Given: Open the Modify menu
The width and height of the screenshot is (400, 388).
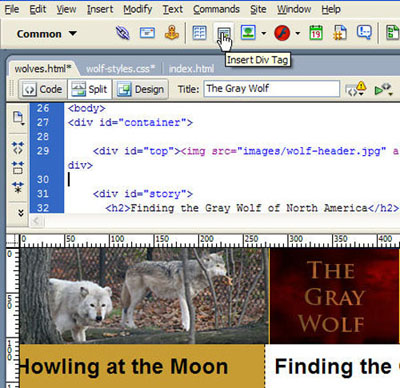Looking at the screenshot, I should point(138,9).
